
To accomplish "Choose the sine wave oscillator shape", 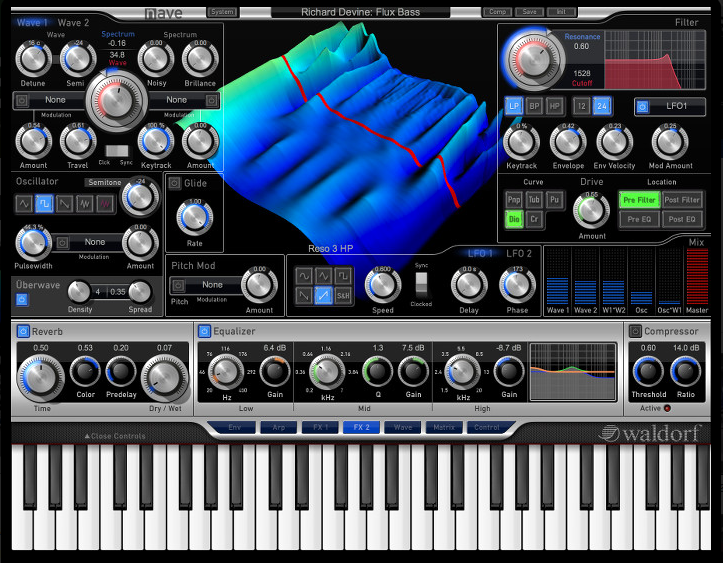I will (x=24, y=203).
